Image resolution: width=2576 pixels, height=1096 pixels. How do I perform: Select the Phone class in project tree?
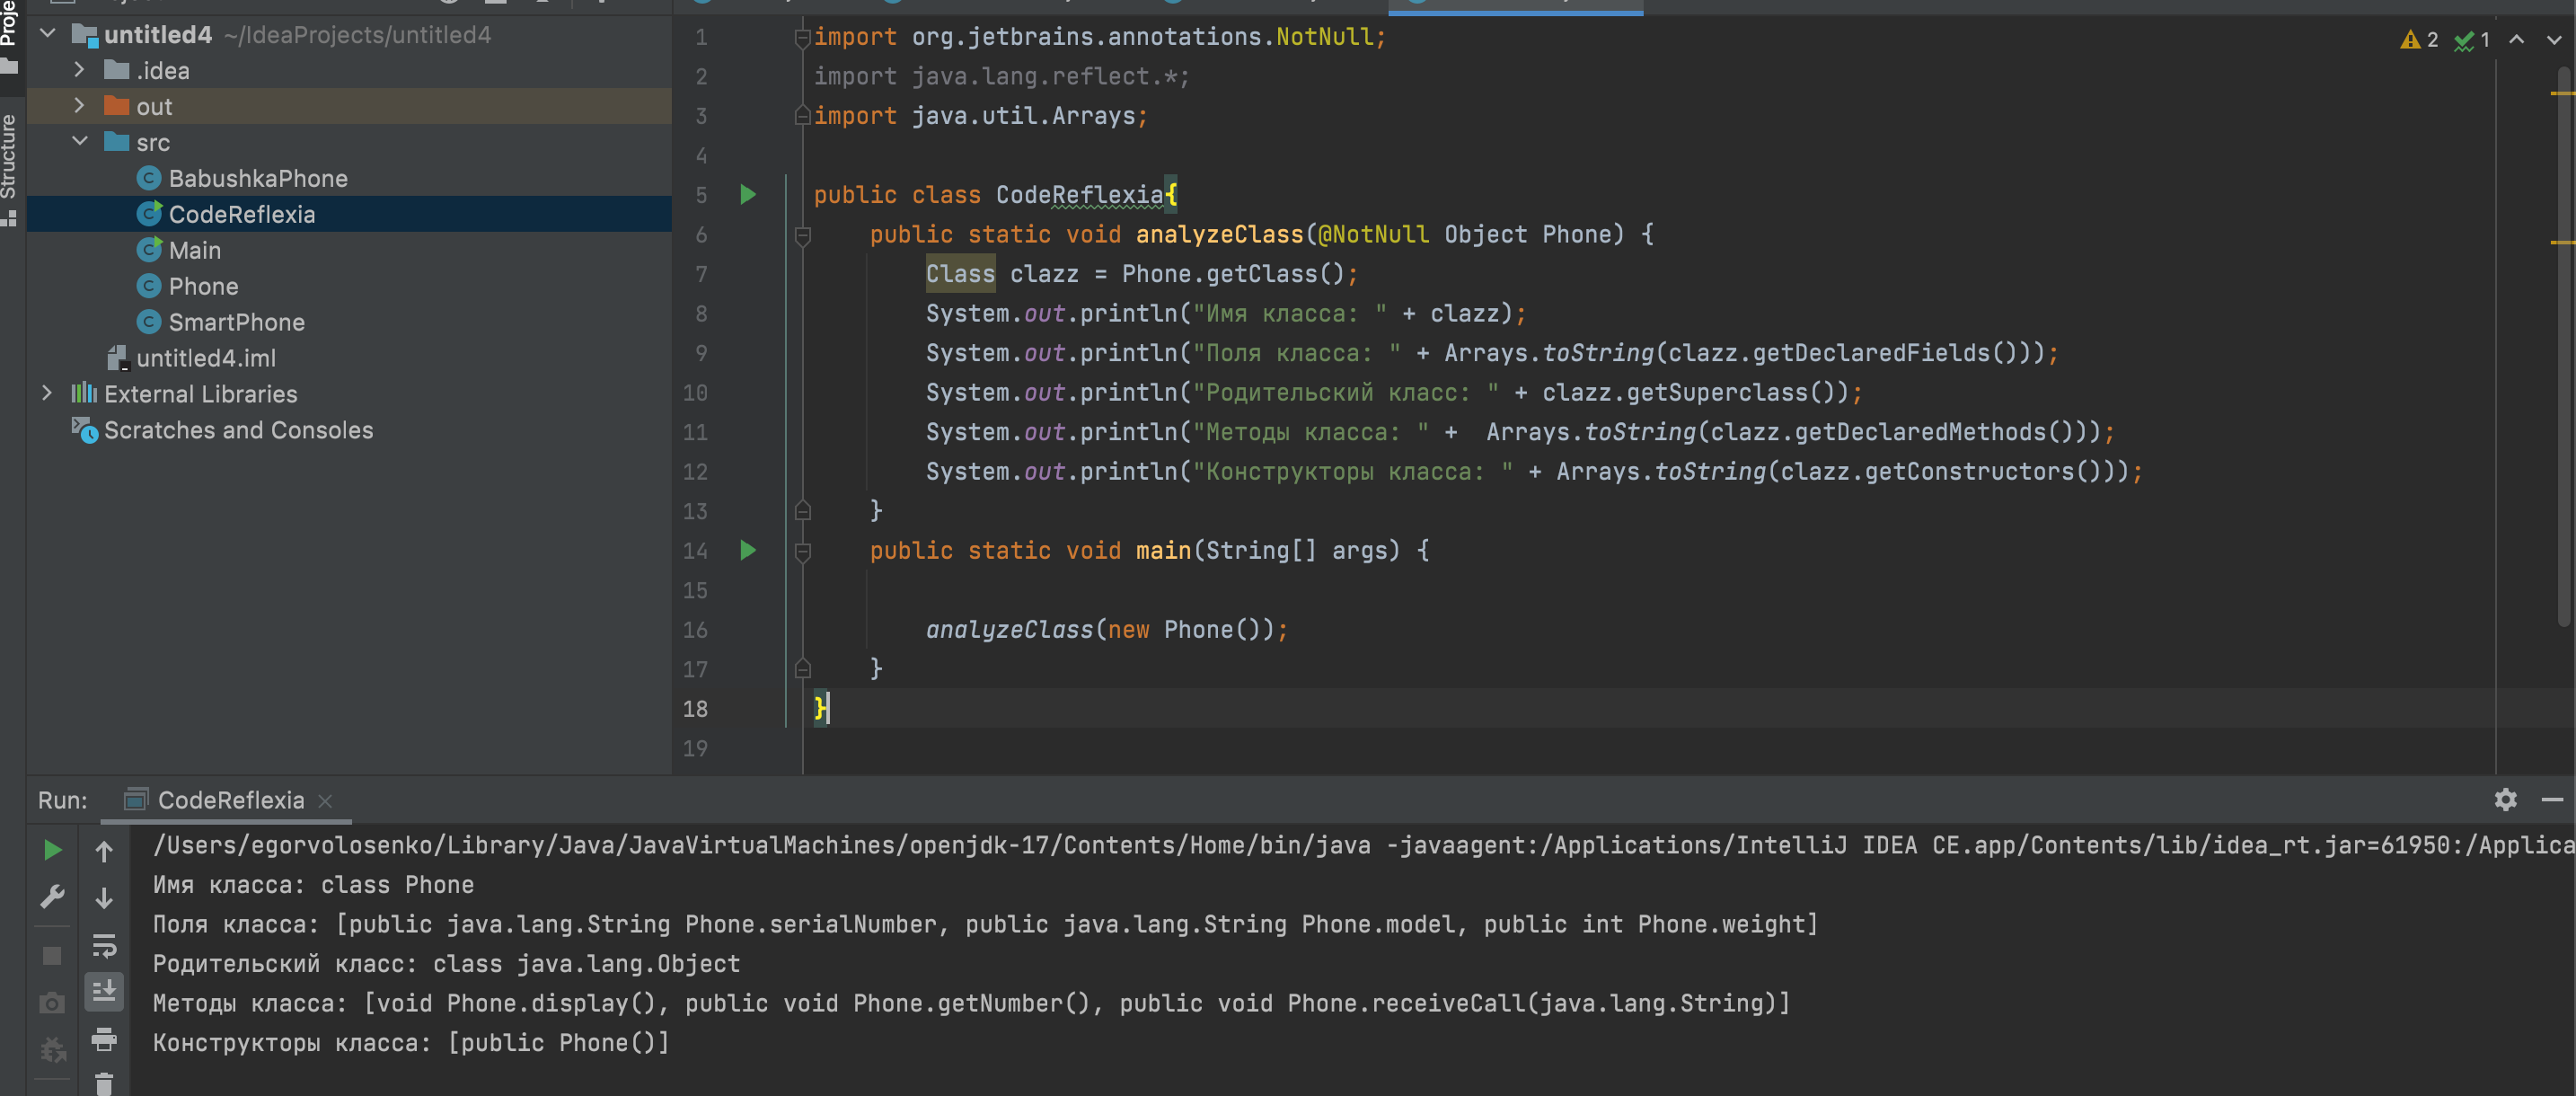click(204, 286)
